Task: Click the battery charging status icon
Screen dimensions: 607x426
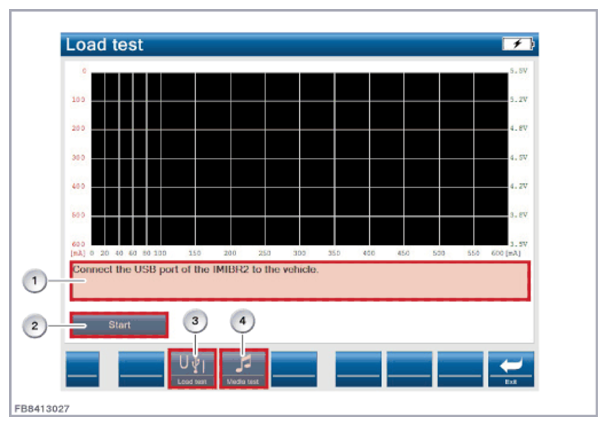Action: [519, 45]
